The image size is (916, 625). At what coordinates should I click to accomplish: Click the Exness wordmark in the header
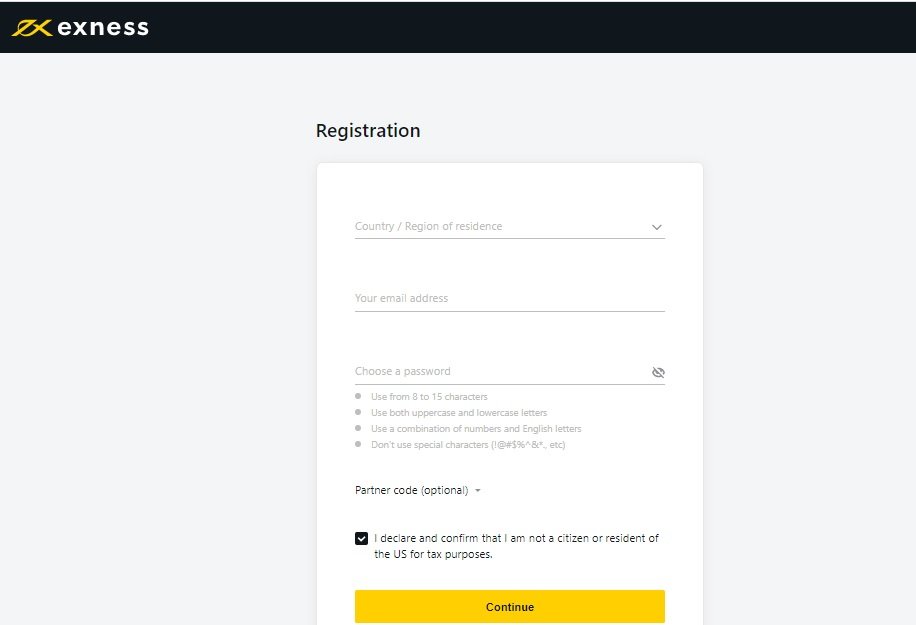click(103, 28)
